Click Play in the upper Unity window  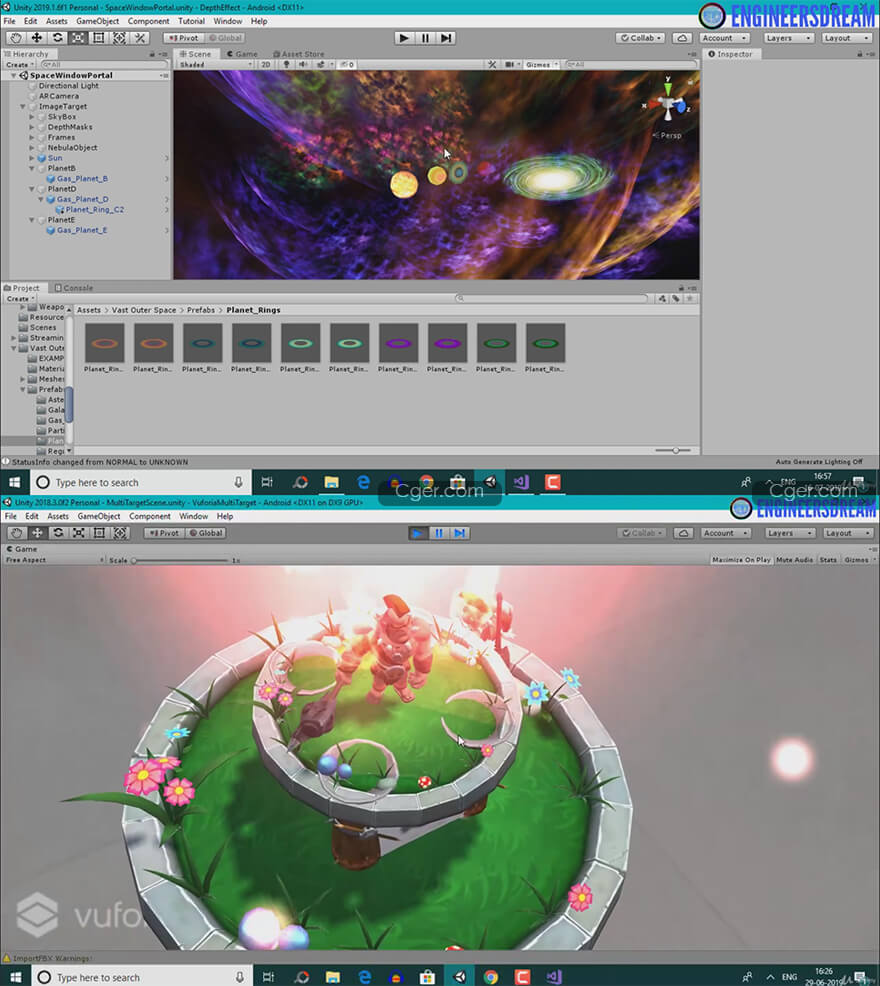(404, 38)
